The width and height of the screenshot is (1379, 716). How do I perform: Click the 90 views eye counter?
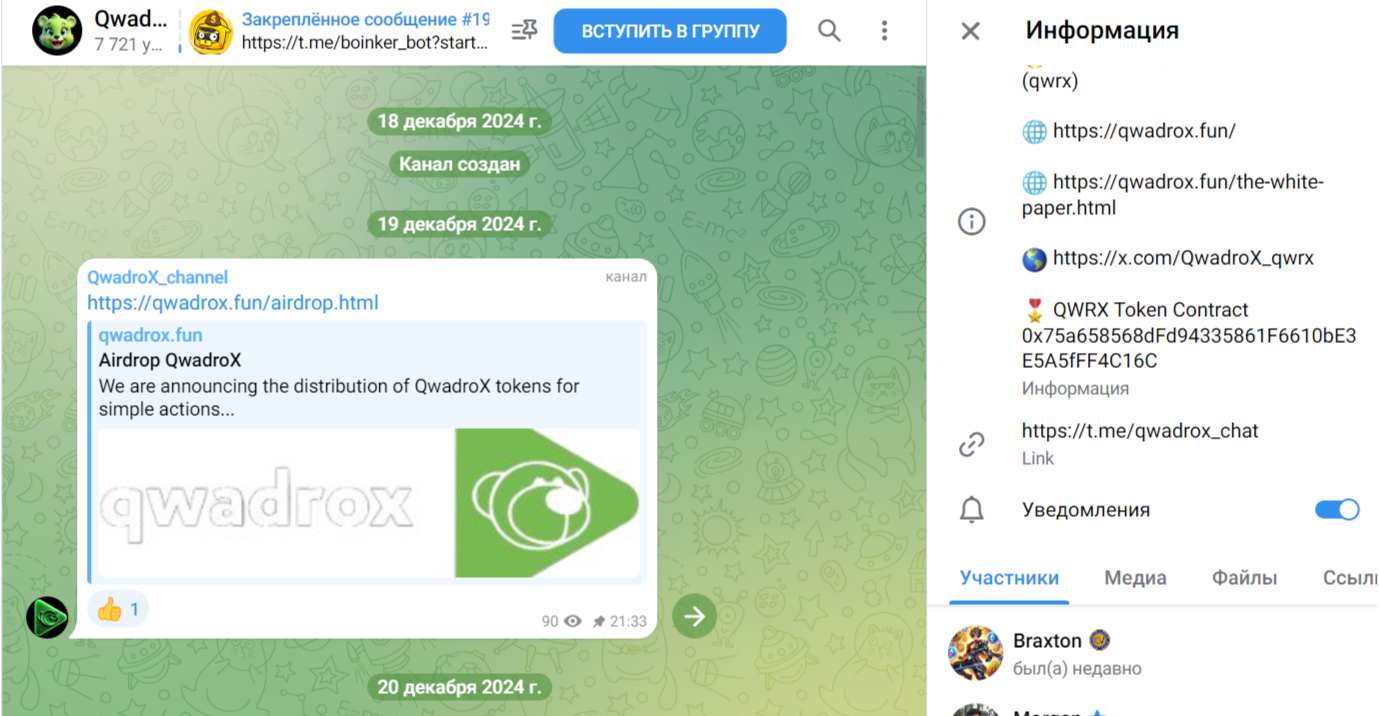click(x=562, y=621)
